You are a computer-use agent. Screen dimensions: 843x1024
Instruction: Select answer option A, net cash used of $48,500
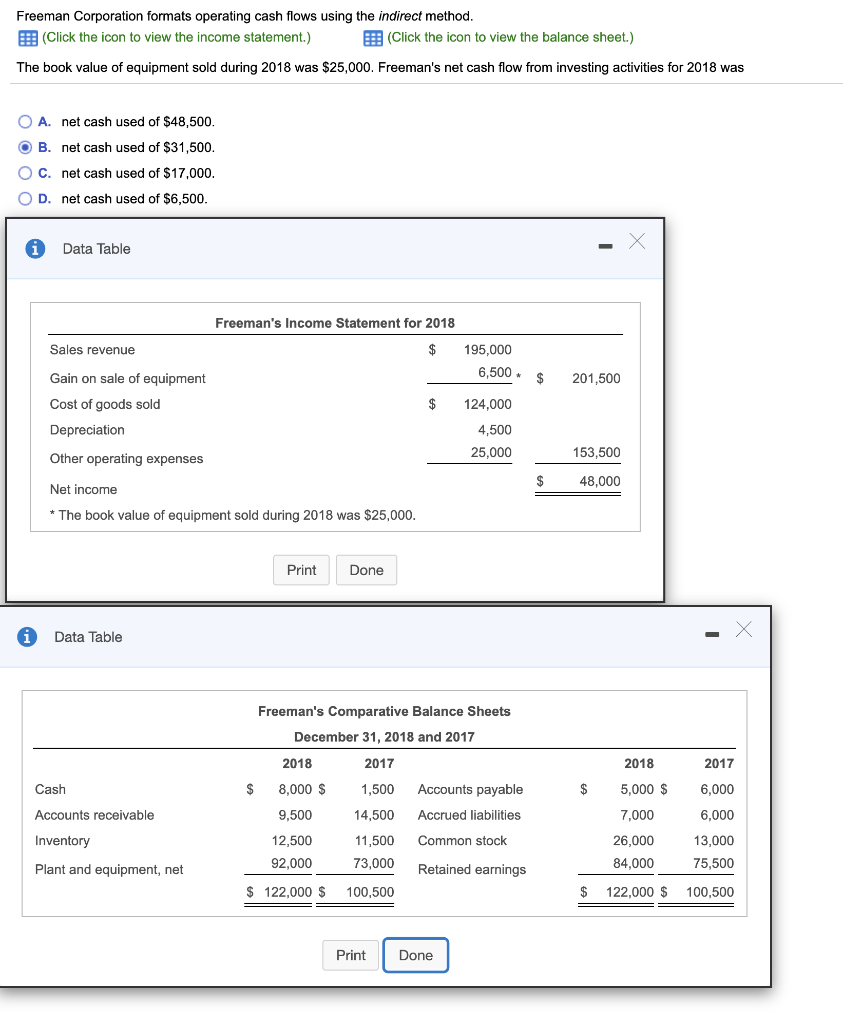tap(25, 121)
